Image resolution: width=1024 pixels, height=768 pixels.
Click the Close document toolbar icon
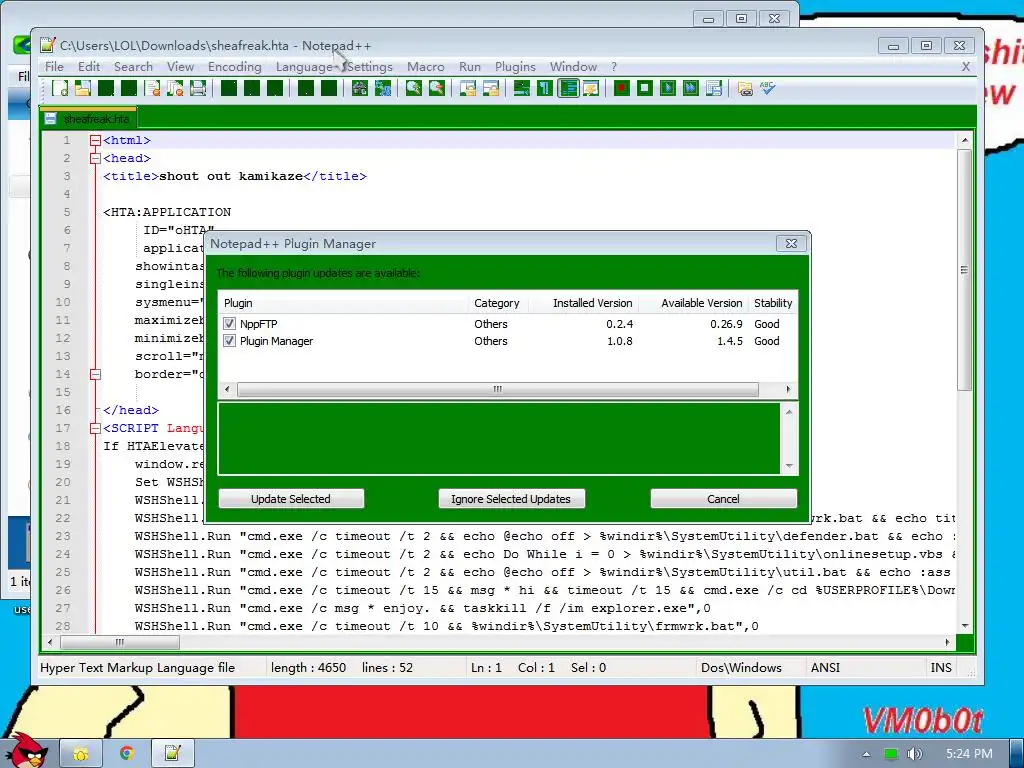pyautogui.click(x=152, y=88)
